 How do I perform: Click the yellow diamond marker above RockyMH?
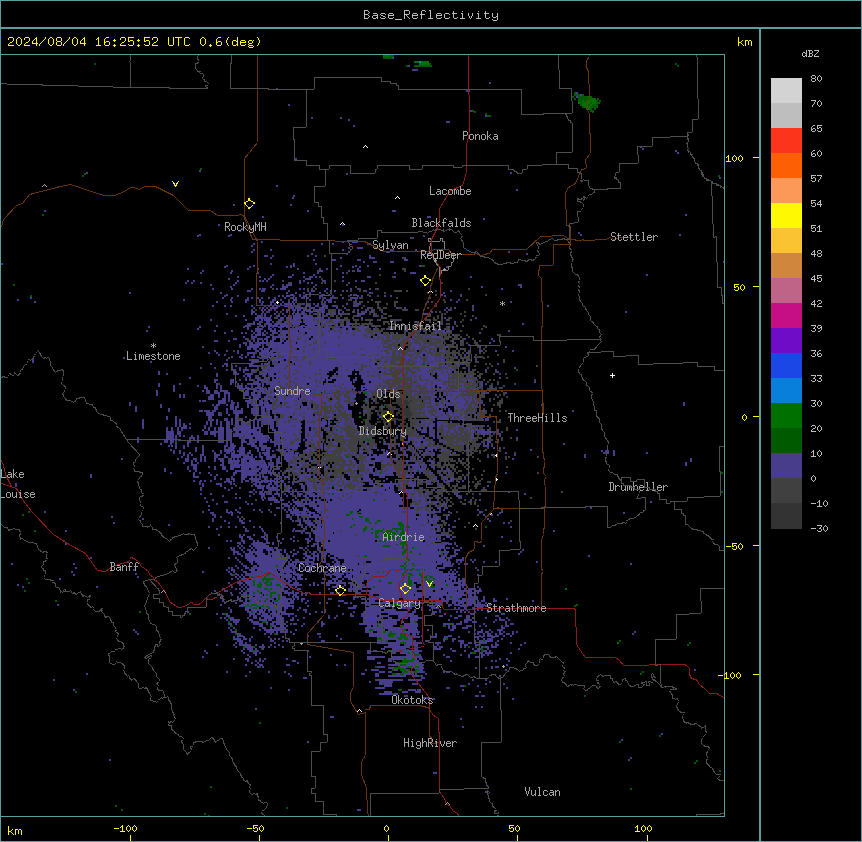coord(250,204)
